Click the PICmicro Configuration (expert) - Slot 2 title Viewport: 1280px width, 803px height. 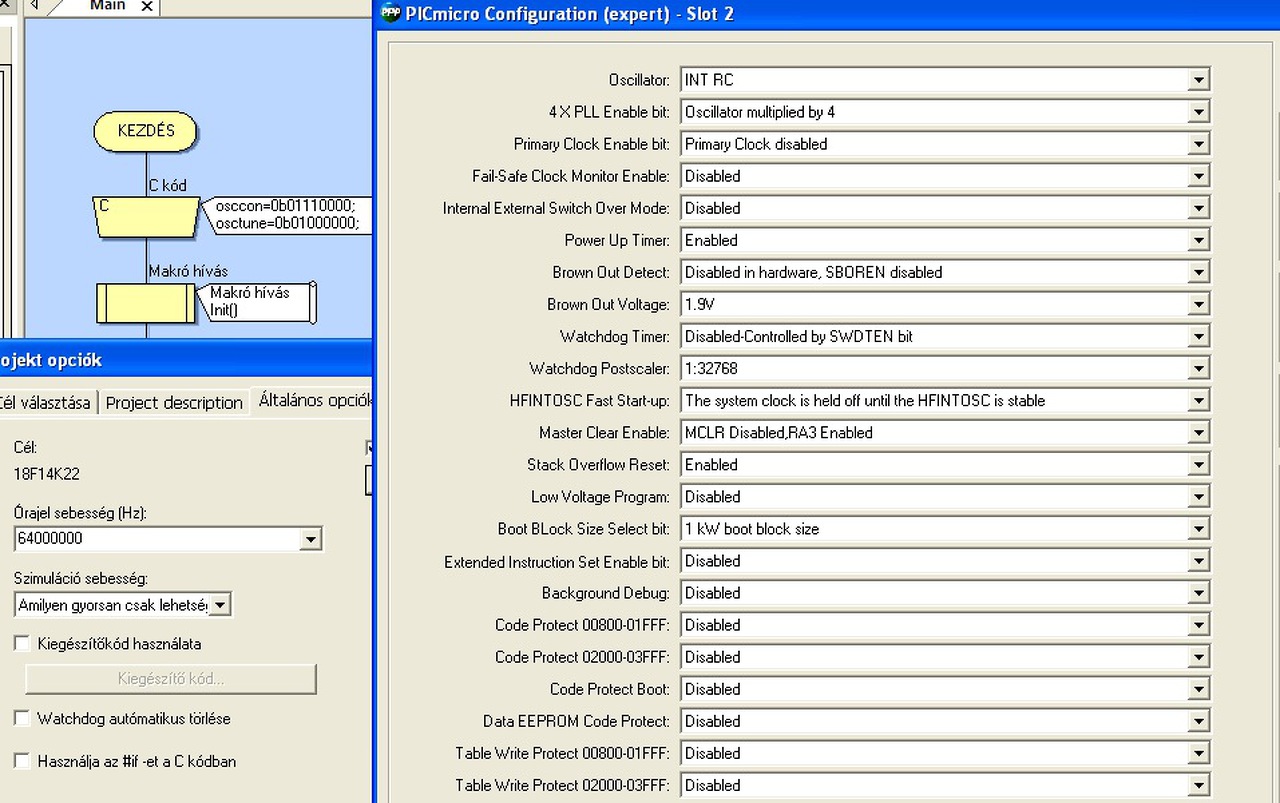click(570, 15)
